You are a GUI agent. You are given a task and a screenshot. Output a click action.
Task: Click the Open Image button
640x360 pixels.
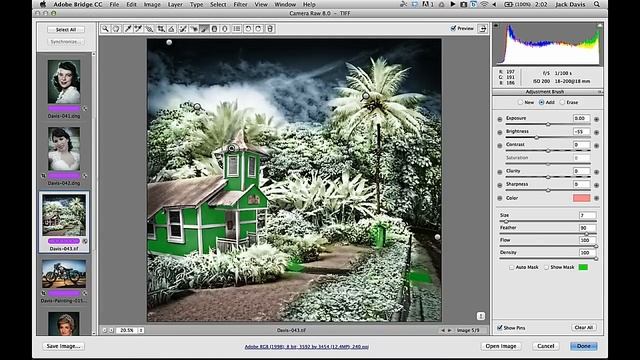pyautogui.click(x=501, y=346)
